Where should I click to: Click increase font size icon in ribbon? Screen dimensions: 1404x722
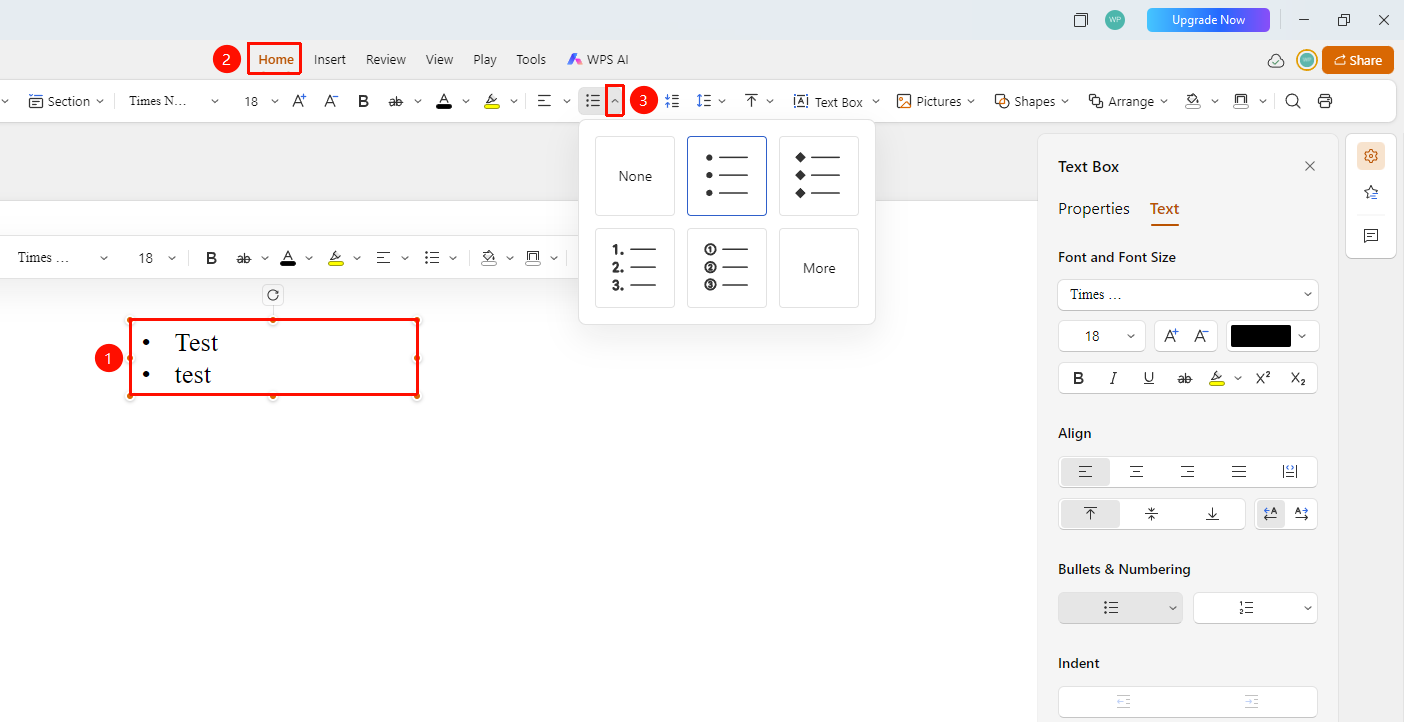pyautogui.click(x=299, y=101)
